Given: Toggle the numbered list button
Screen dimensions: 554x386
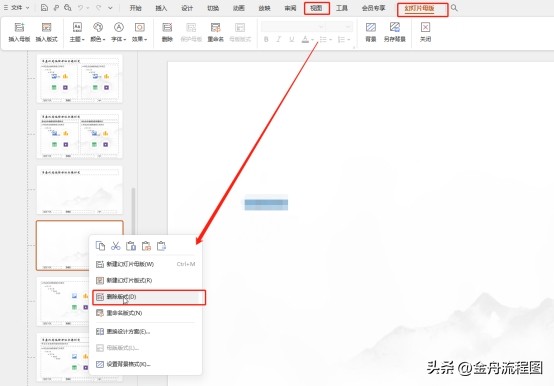Looking at the screenshot, I should tap(341, 40).
